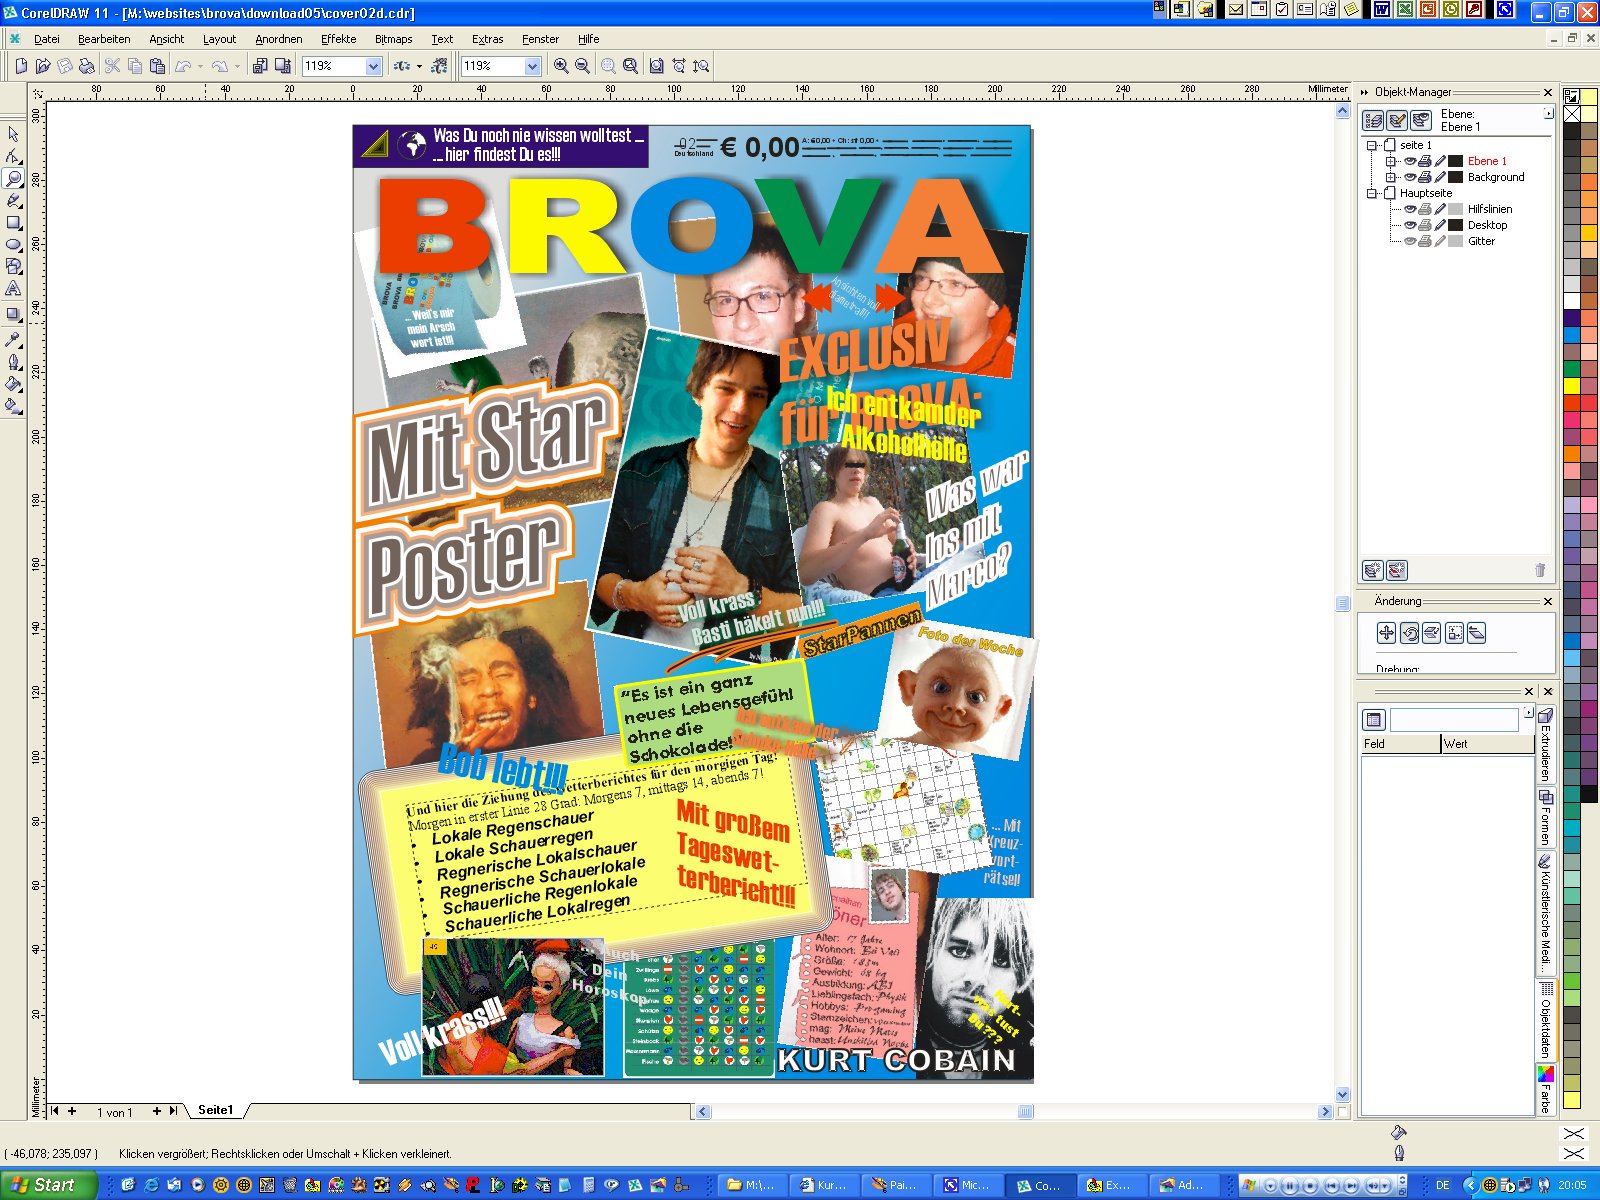Open the Bearbeiten menu
This screenshot has height=1200, width=1600.
pos(104,39)
